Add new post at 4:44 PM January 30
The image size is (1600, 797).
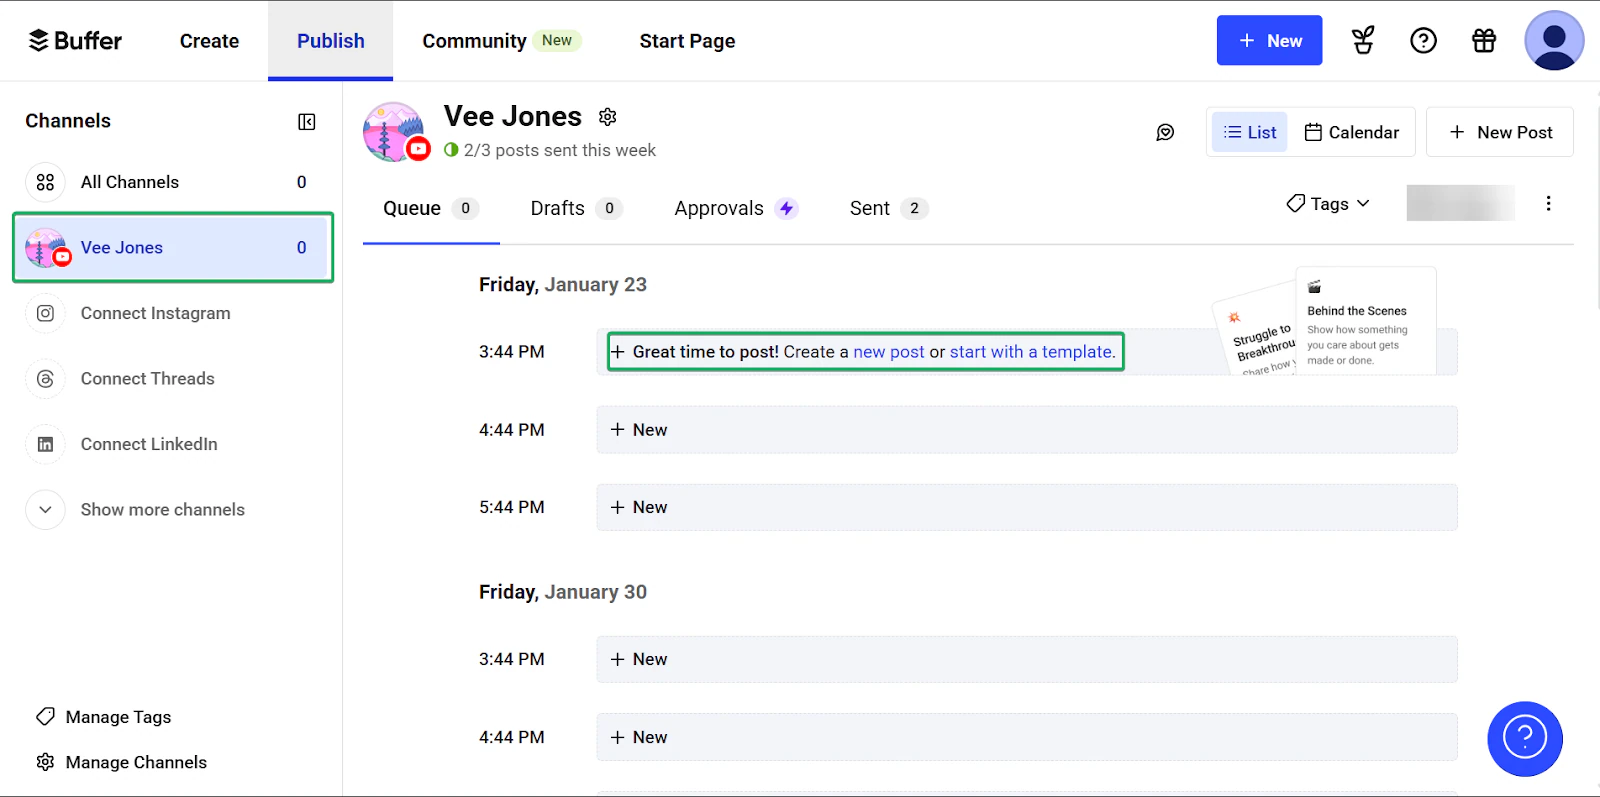(1027, 737)
